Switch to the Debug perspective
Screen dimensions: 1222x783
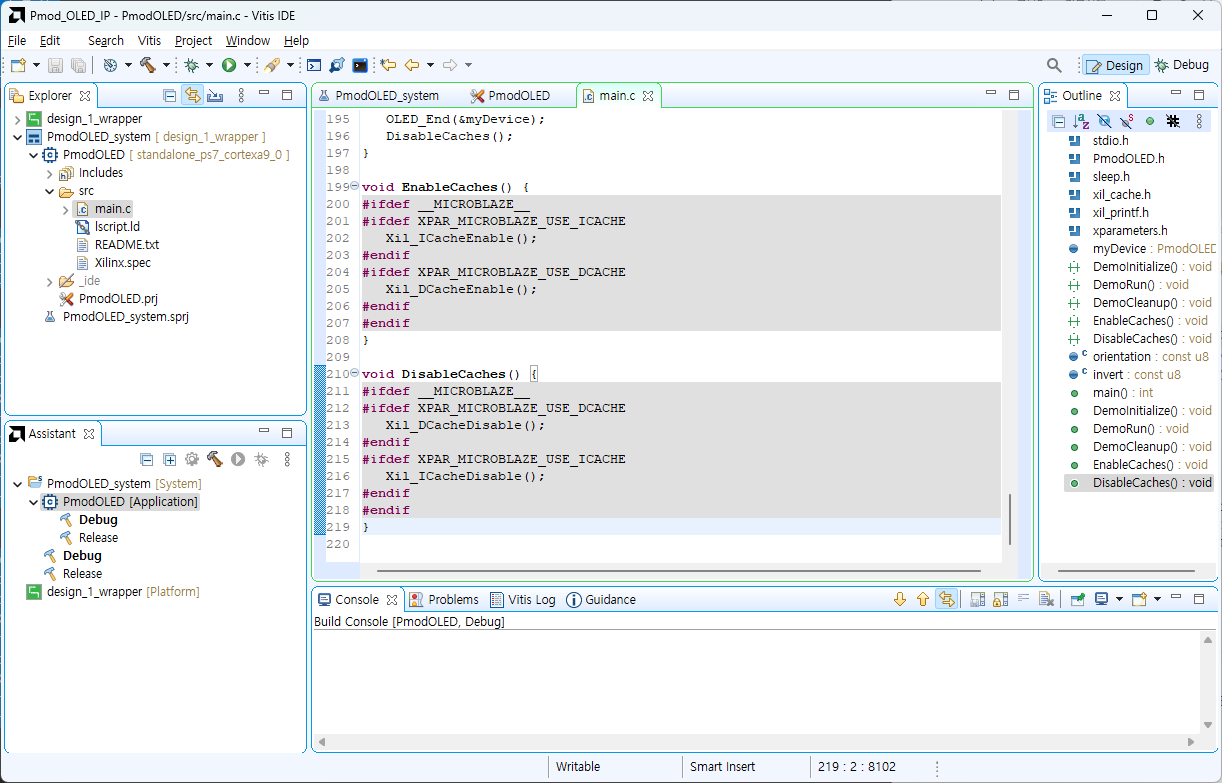[1182, 65]
